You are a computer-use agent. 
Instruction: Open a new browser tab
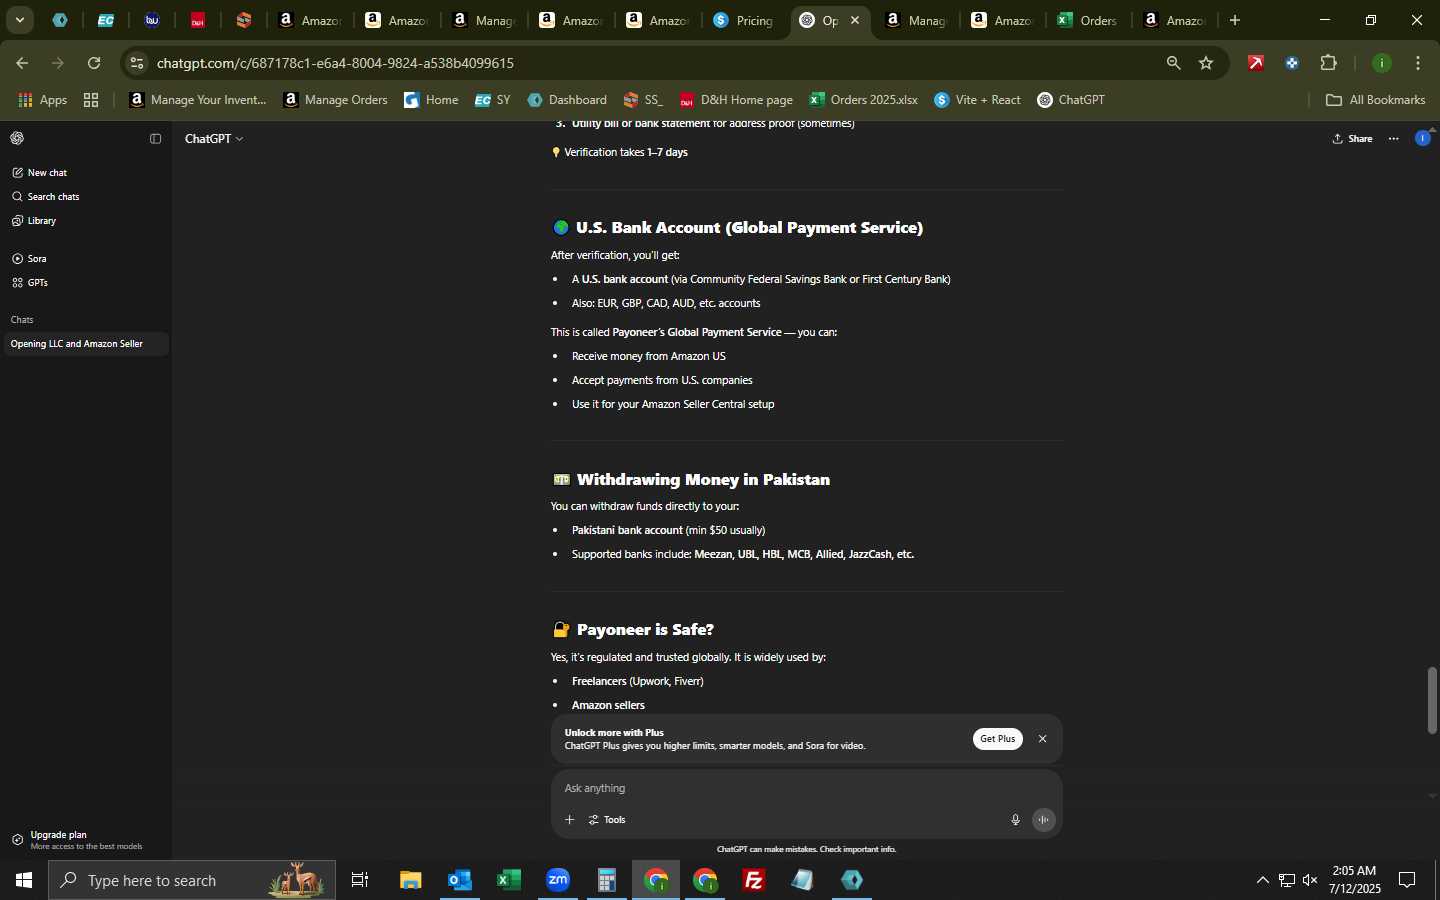[x=1235, y=20]
